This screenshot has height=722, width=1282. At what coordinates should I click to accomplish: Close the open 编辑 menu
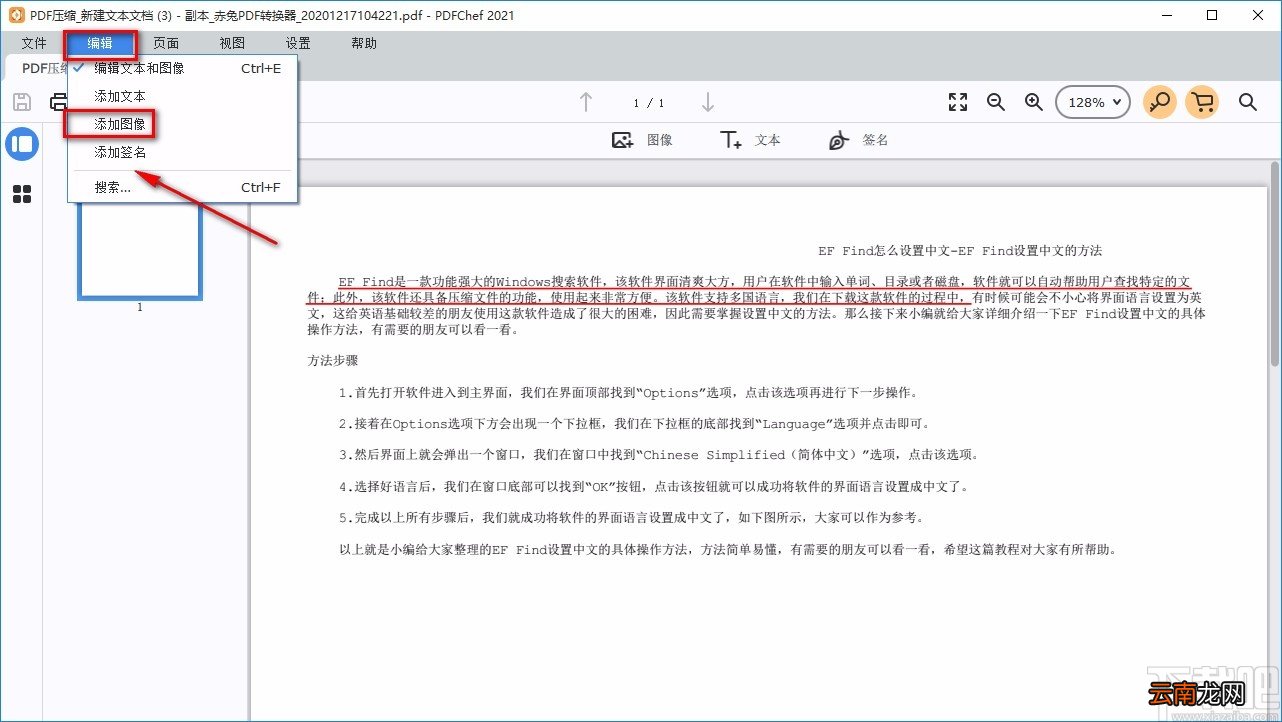(x=100, y=43)
